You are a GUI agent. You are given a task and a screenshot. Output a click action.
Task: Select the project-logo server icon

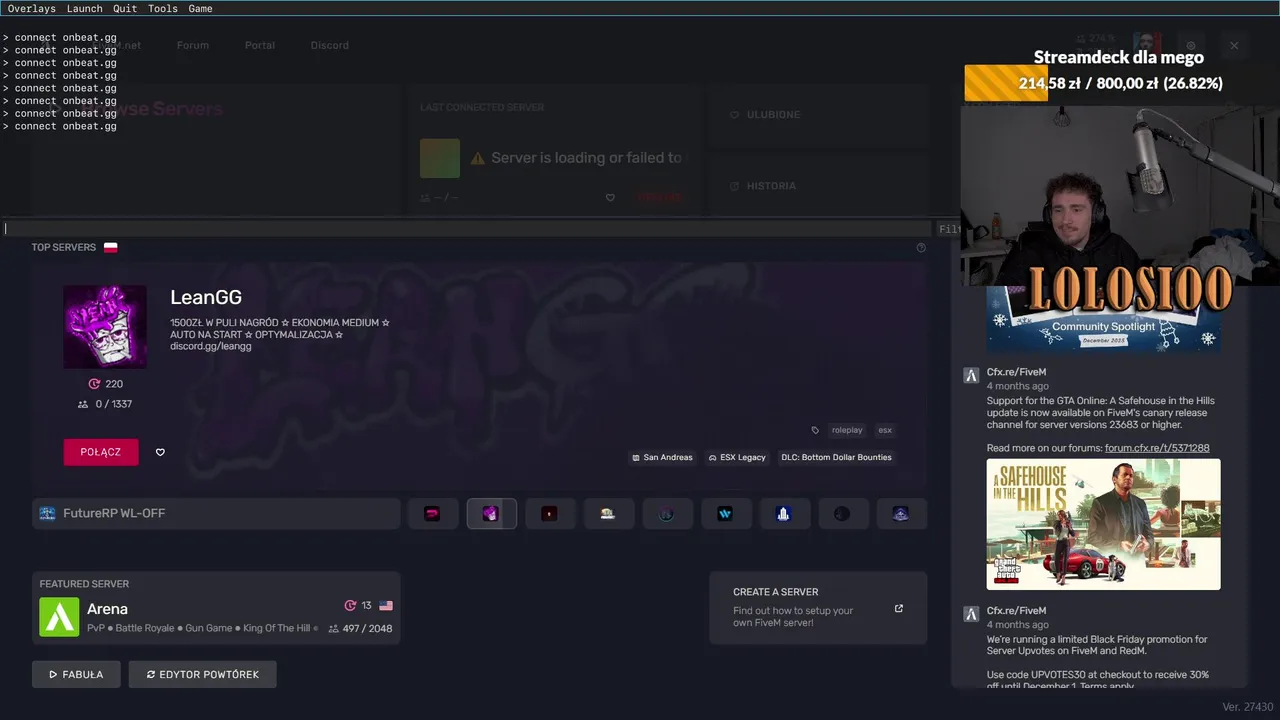(x=608, y=513)
